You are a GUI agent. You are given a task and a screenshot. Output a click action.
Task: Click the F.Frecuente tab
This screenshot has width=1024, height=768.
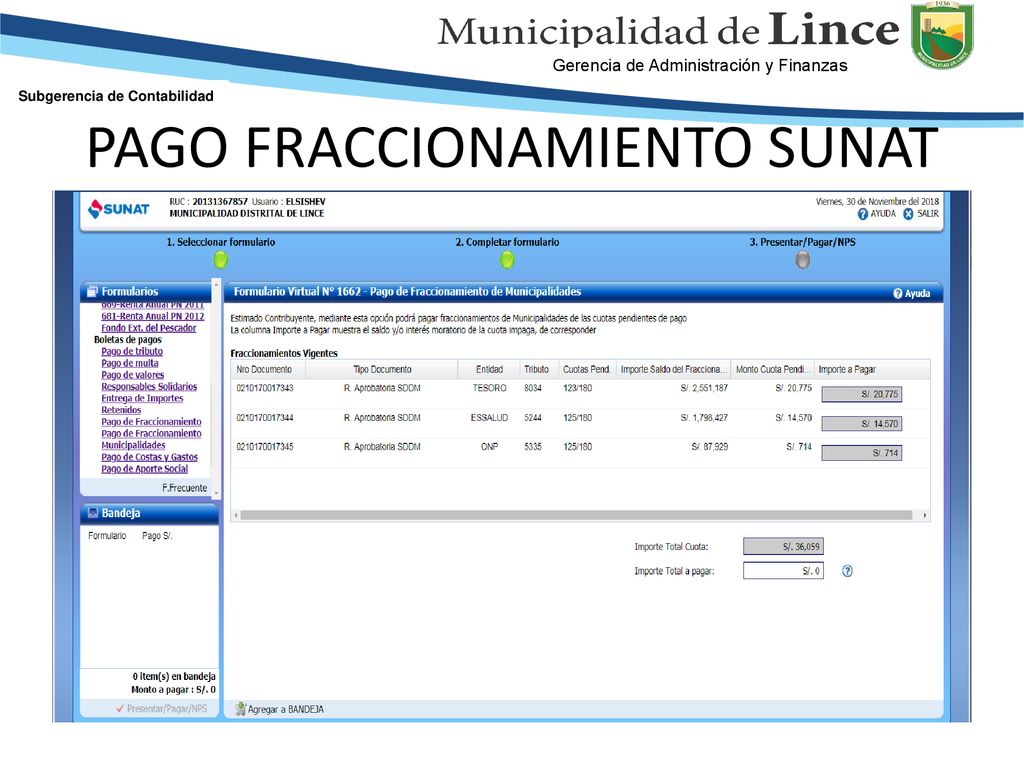(x=184, y=488)
